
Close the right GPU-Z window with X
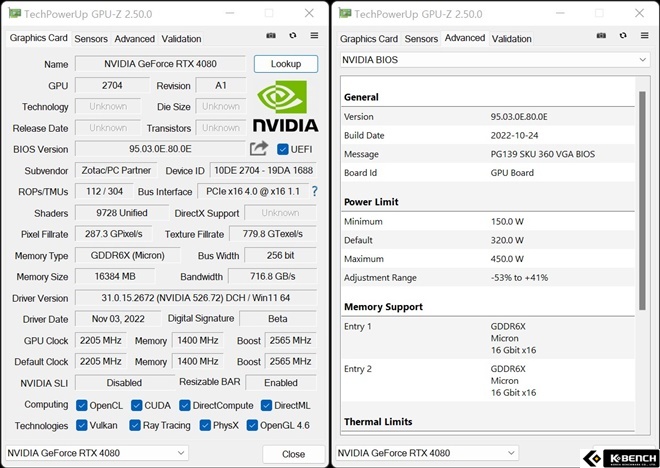[x=640, y=13]
